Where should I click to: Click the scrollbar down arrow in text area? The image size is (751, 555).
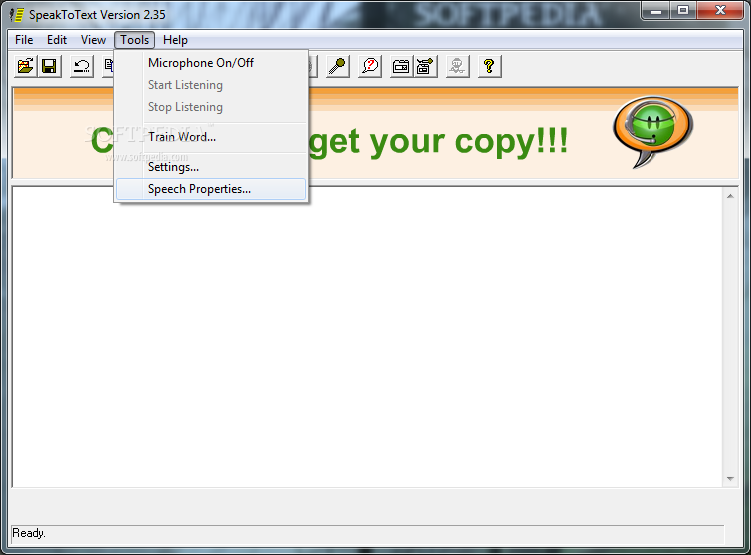(x=730, y=479)
